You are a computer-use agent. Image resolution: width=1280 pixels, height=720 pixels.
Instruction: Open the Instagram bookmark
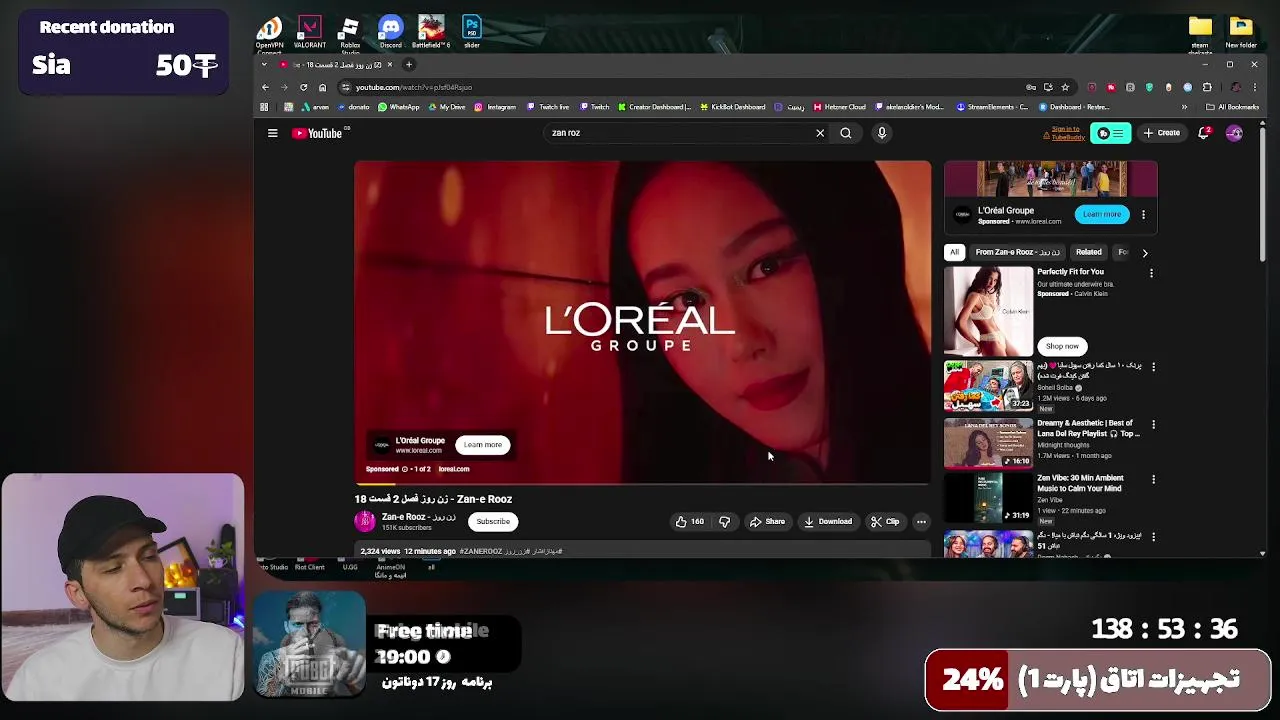tap(495, 107)
